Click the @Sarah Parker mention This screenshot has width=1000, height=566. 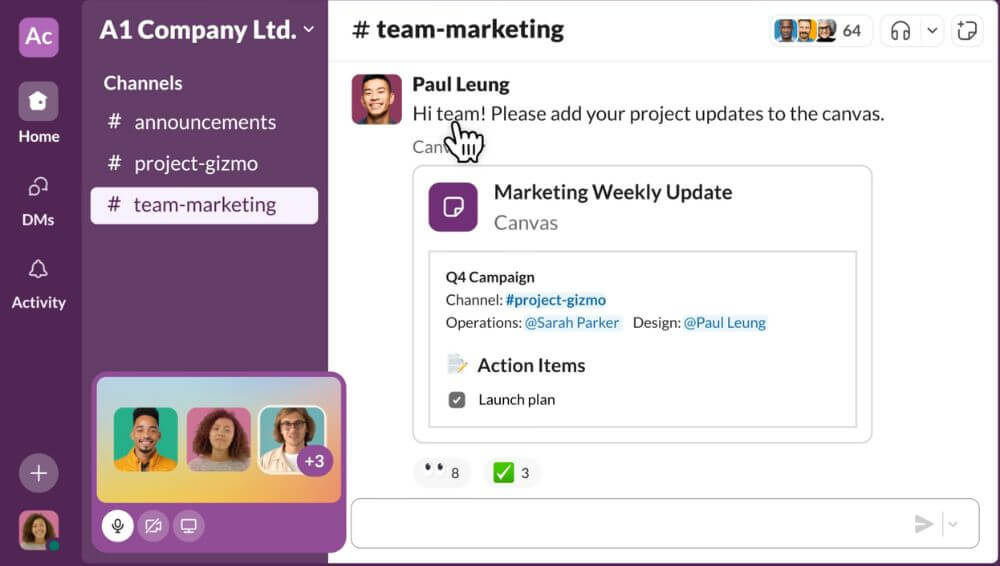point(571,323)
